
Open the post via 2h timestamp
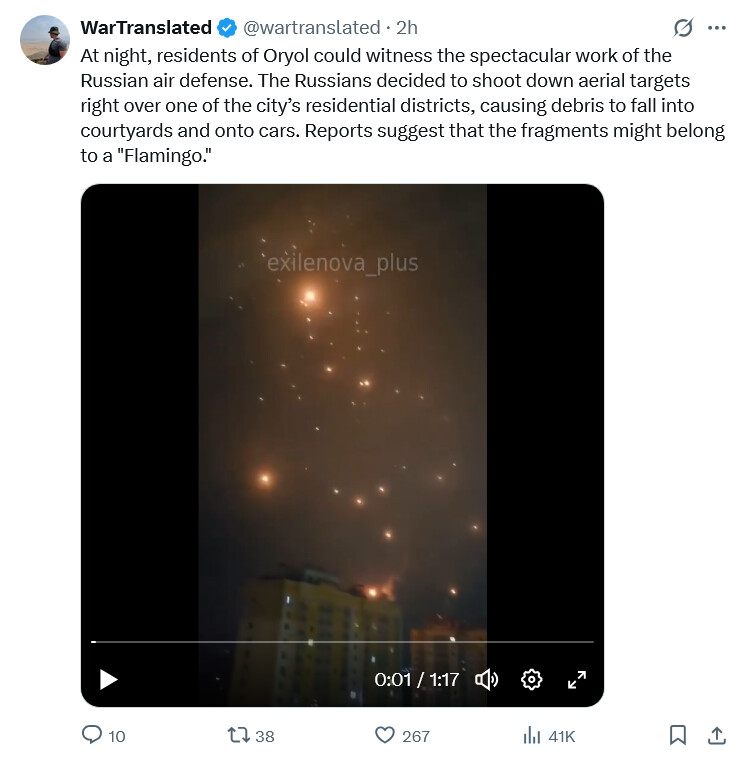407,28
